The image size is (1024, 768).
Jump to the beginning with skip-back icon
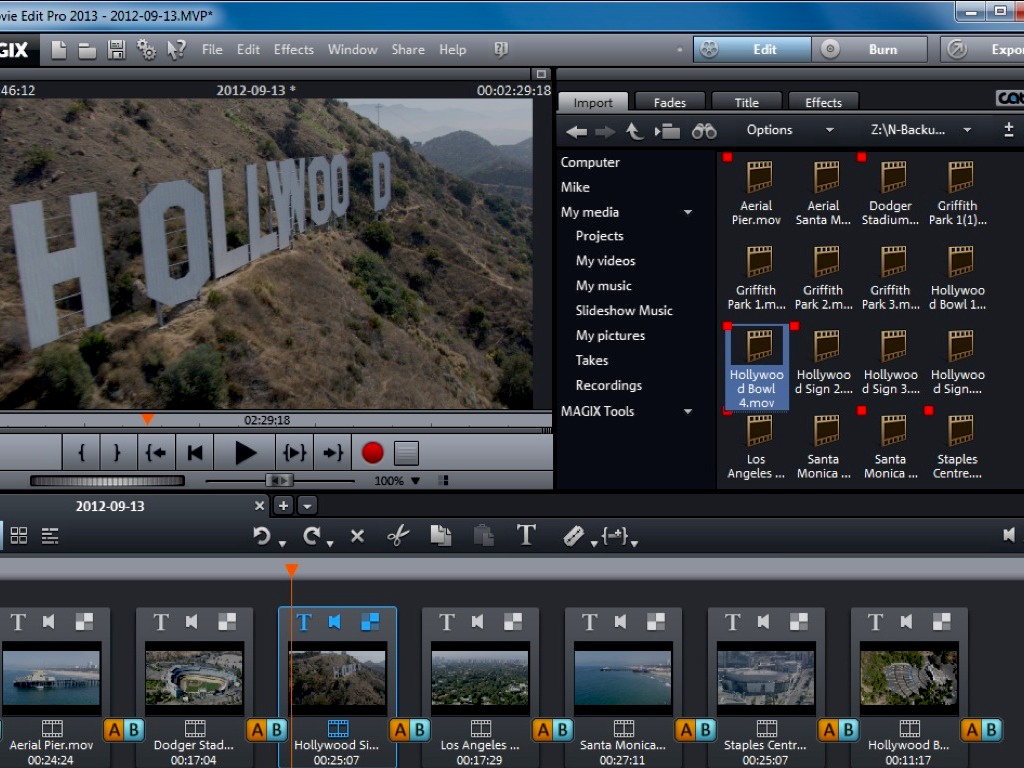[x=196, y=453]
